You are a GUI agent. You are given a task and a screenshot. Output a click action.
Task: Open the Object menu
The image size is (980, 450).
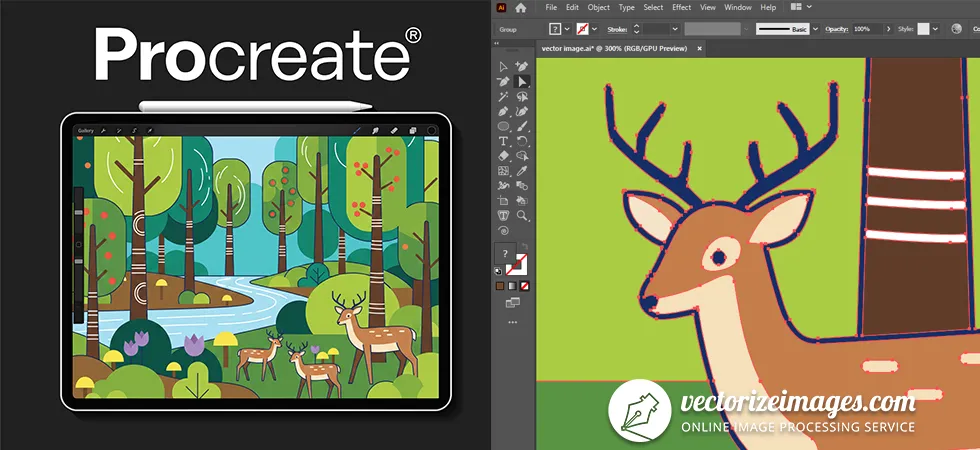(x=599, y=8)
